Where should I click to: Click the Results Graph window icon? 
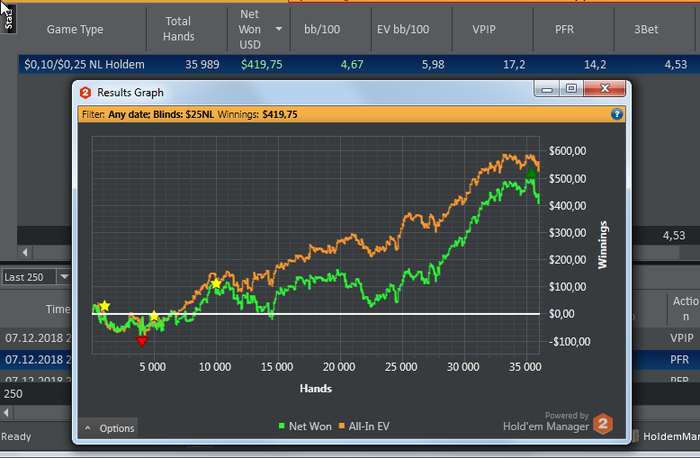[85, 92]
